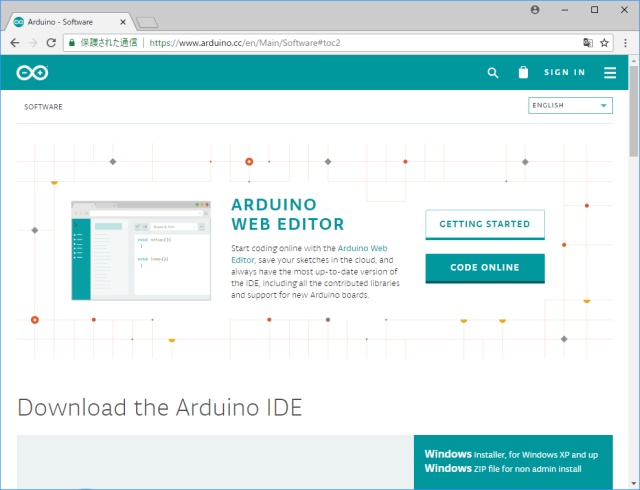Open the shopping bag cart icon
Screen dimensions: 640x490
(523, 72)
